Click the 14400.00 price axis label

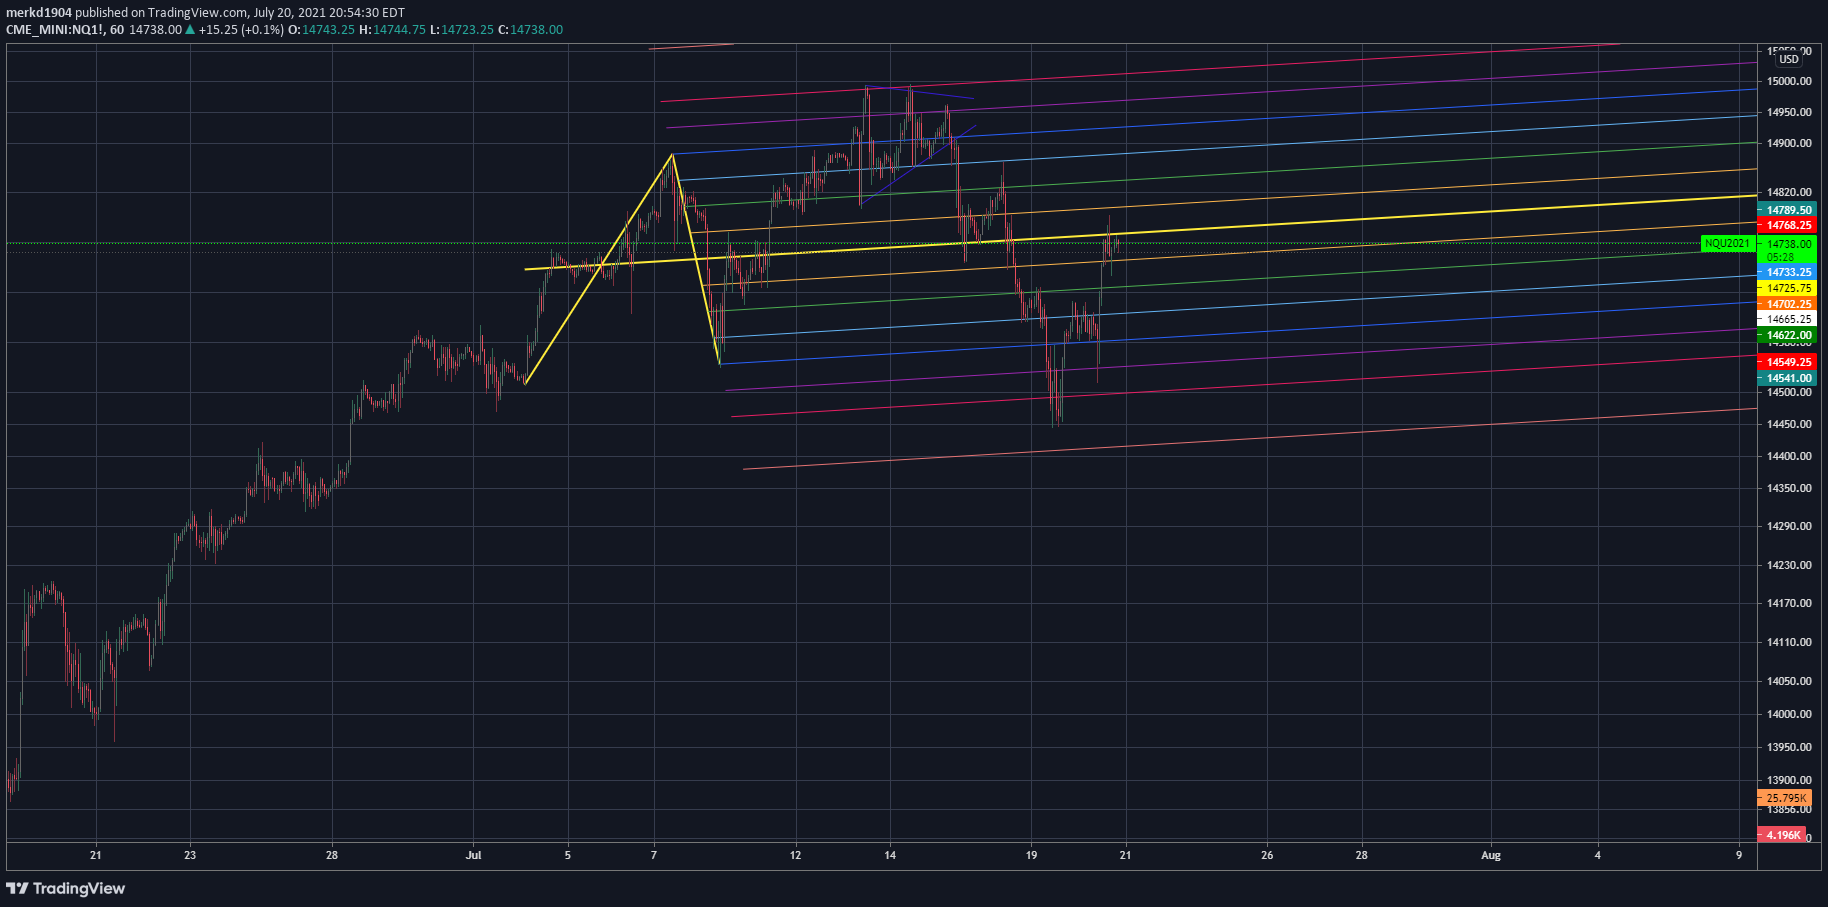(x=1789, y=456)
